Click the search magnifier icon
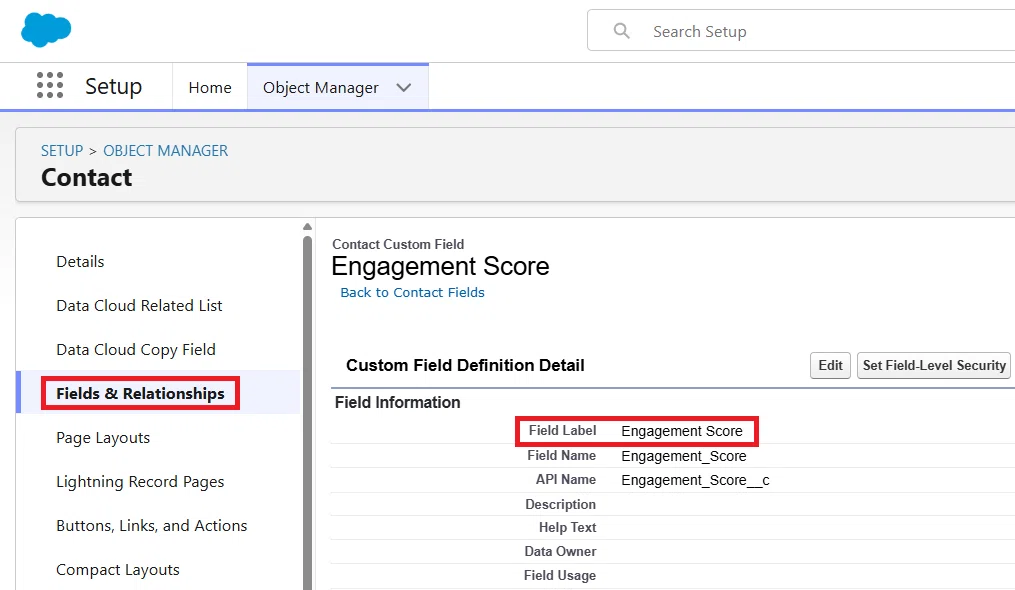Image resolution: width=1015 pixels, height=590 pixels. tap(621, 30)
